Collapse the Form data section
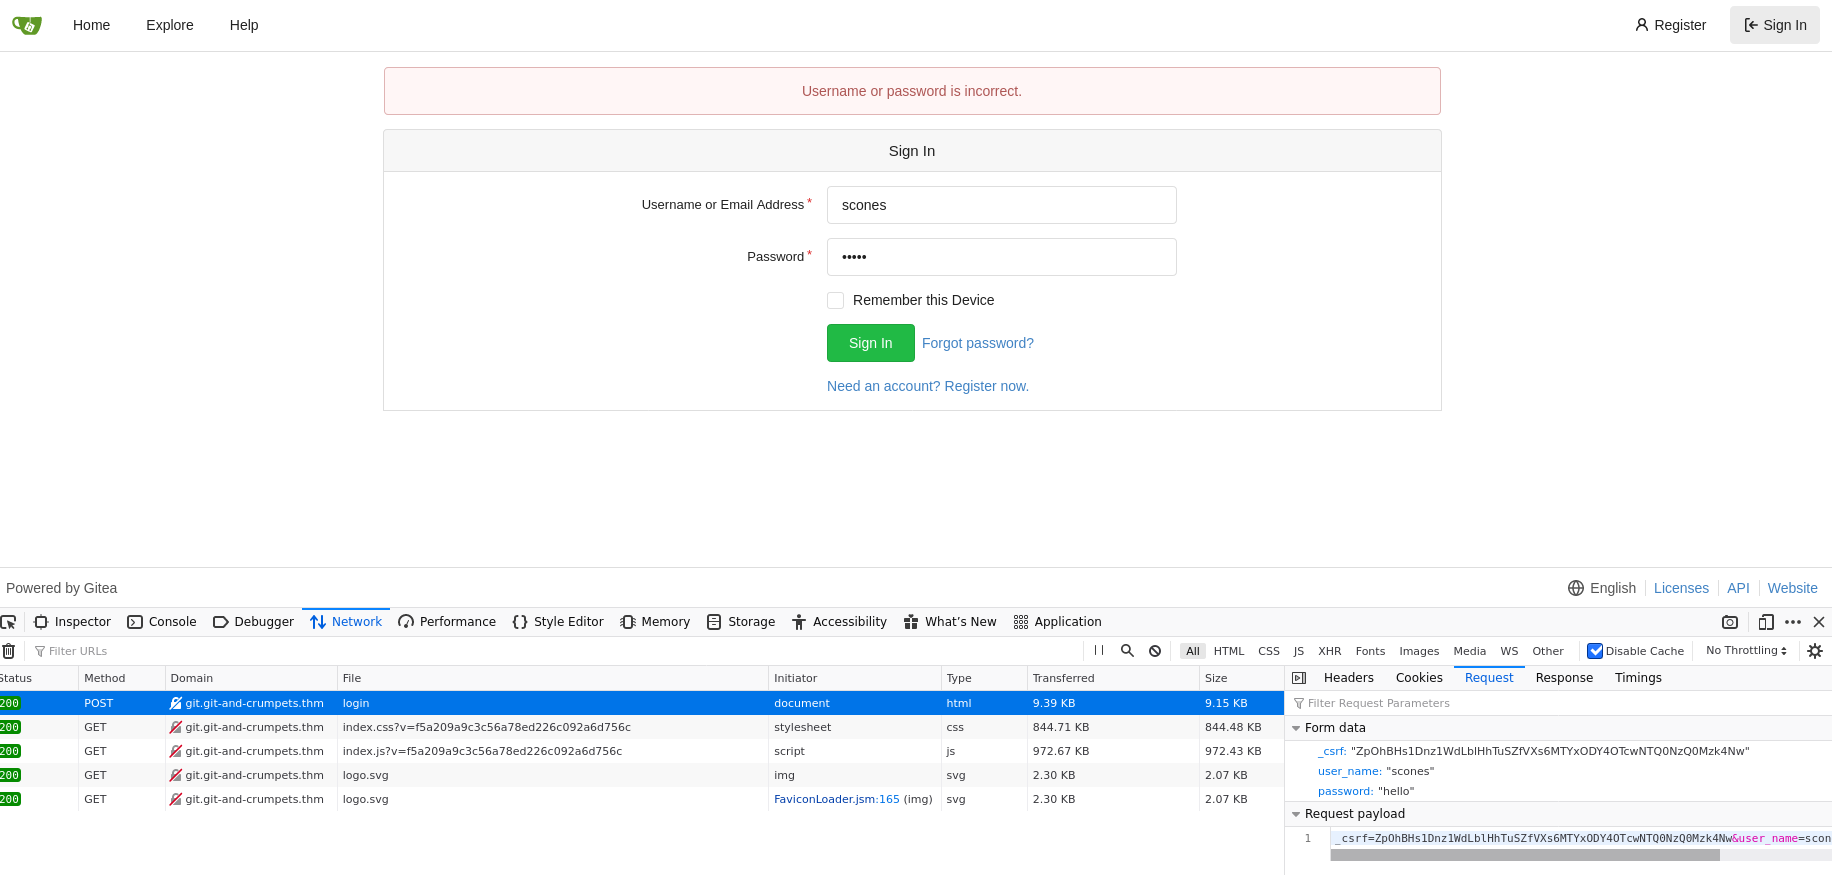The width and height of the screenshot is (1832, 875). (1297, 728)
